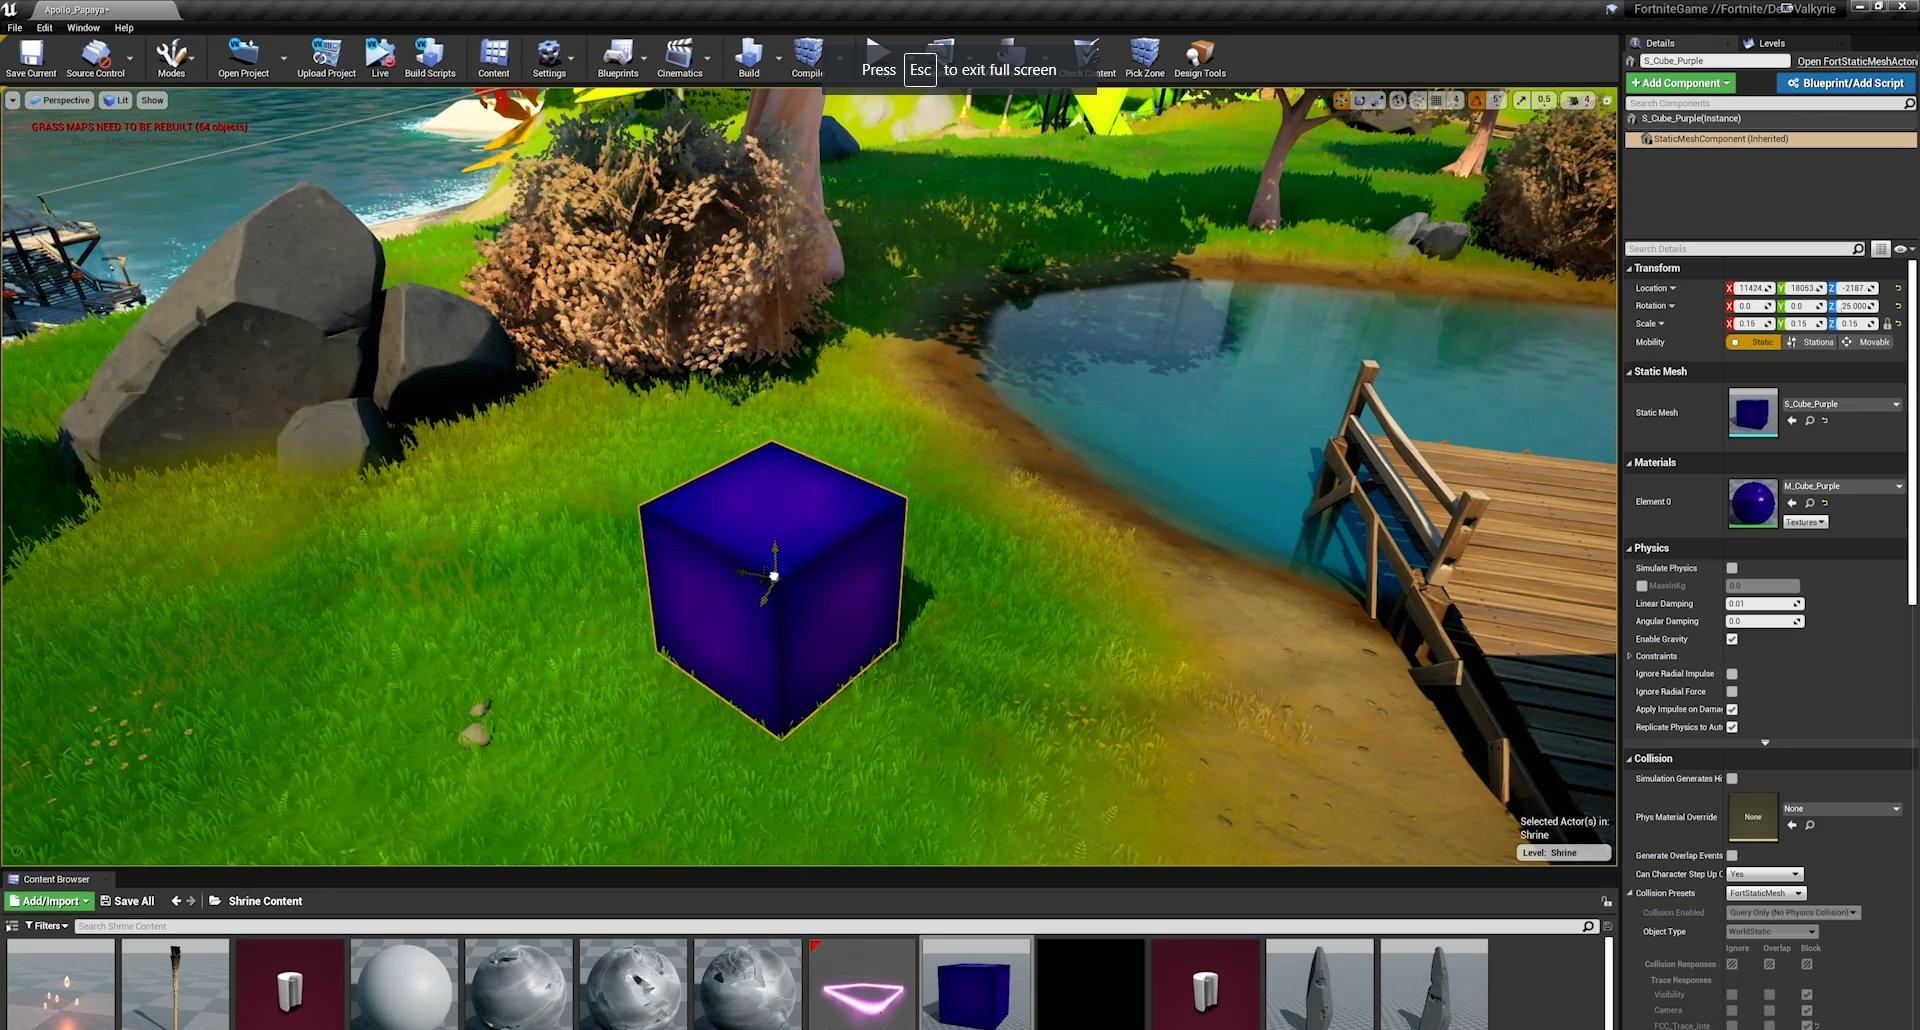Screen dimensions: 1920x1030
Task: Maximize viewport using the corner icon
Action: point(1607,101)
